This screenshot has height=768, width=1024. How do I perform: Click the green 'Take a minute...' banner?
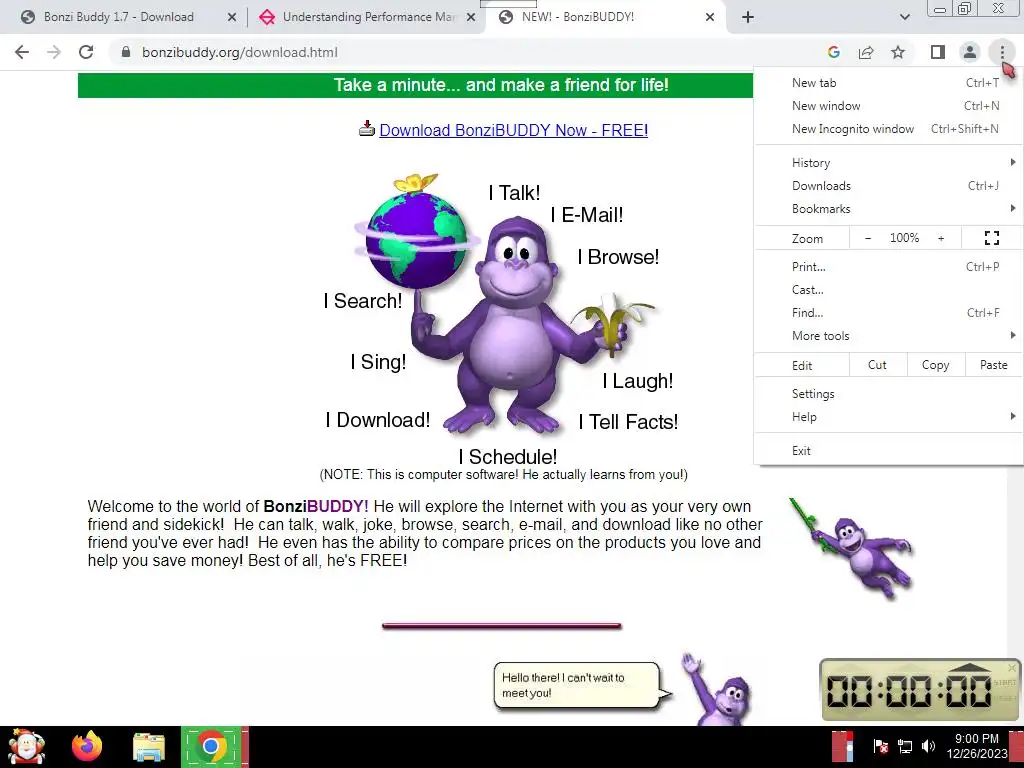click(415, 85)
